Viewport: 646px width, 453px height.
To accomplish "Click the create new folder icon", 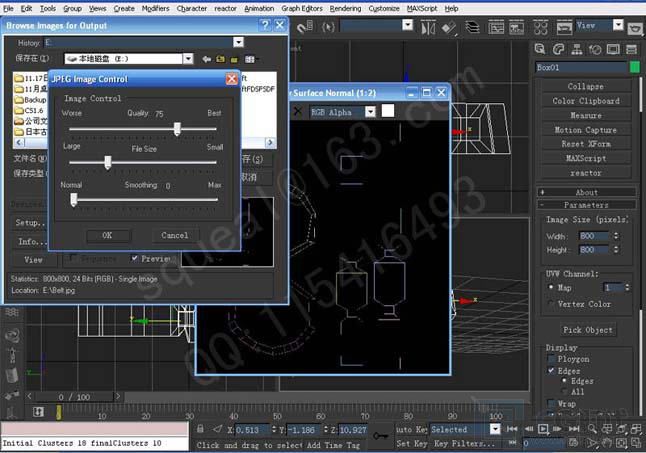I will click(234, 60).
